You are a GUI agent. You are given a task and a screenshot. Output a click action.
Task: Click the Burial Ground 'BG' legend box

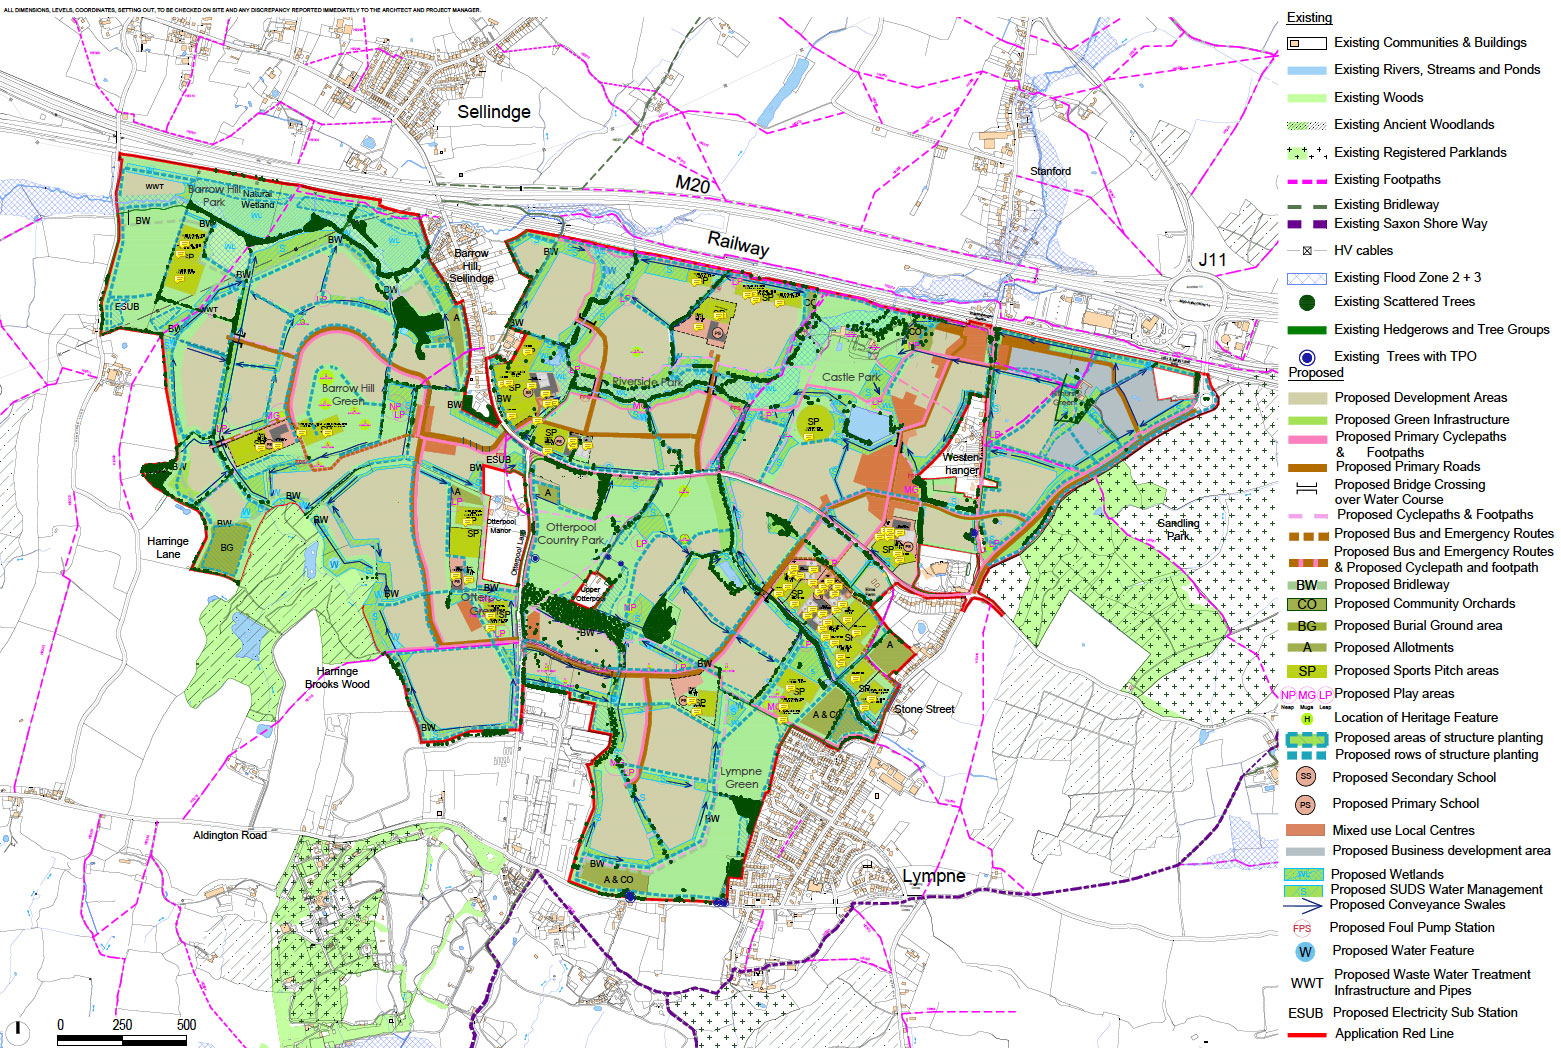[x=1307, y=626]
